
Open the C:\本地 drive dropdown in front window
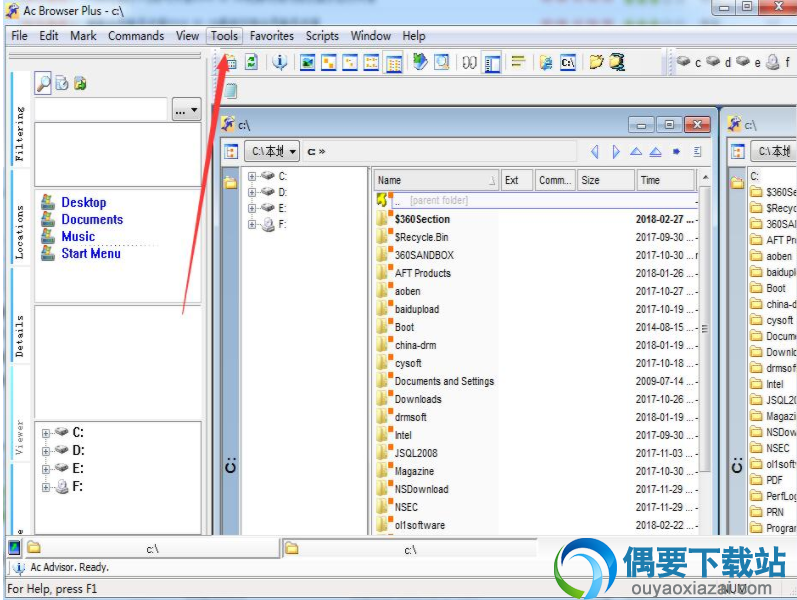tap(272, 152)
